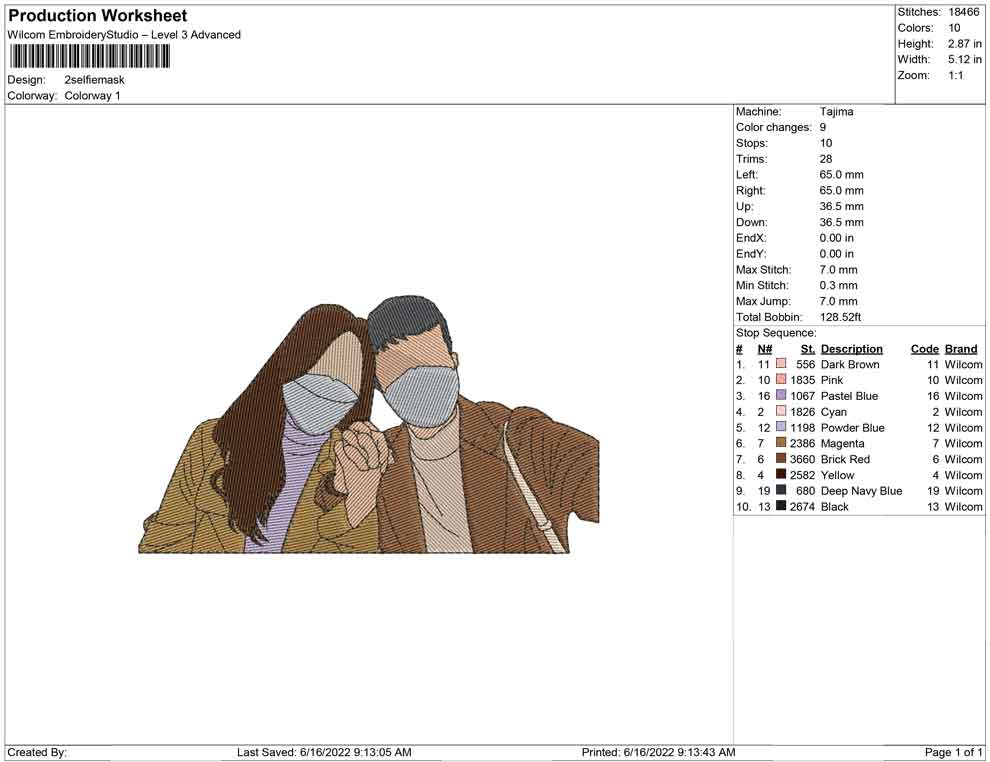Click the Brand column header

point(961,348)
